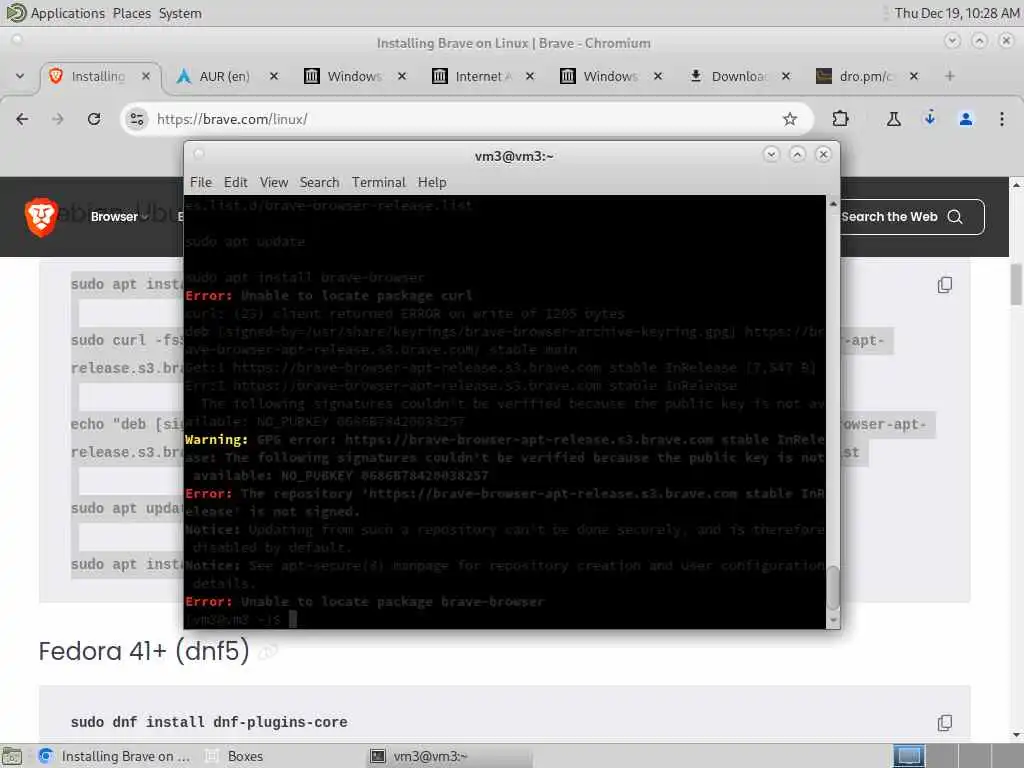Bookmark this page with the star icon
This screenshot has height=768, width=1024.
pos(790,119)
